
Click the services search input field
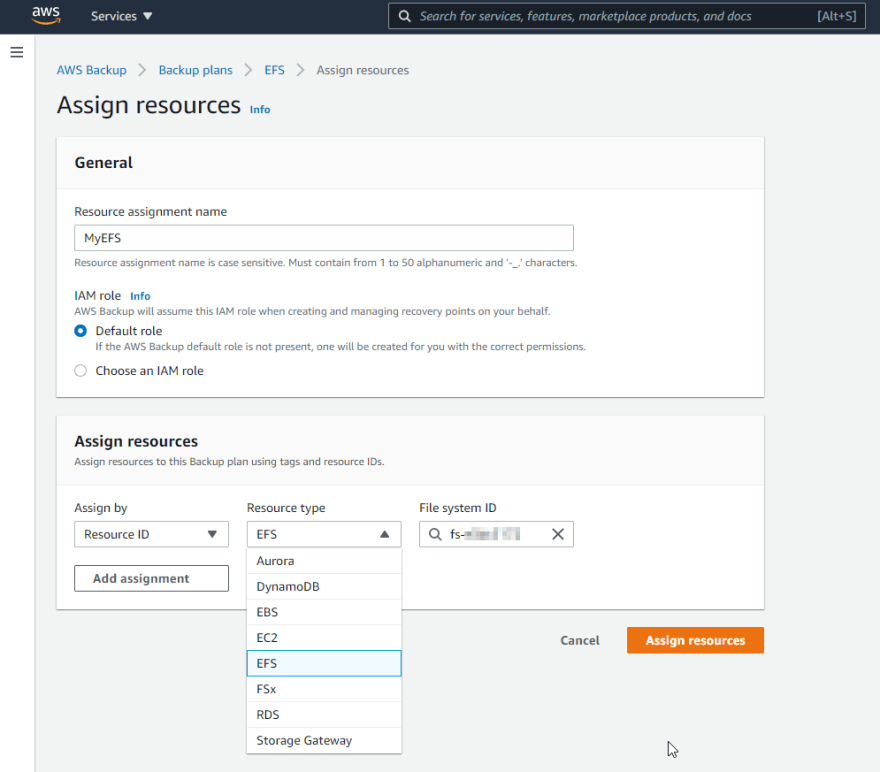pyautogui.click(x=627, y=16)
